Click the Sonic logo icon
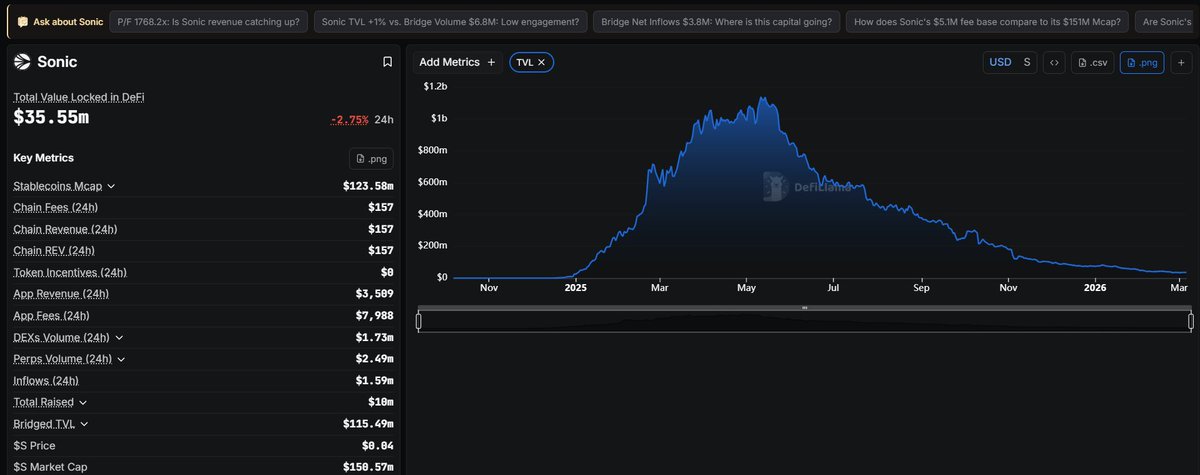This screenshot has width=1200, height=475. click(22, 62)
